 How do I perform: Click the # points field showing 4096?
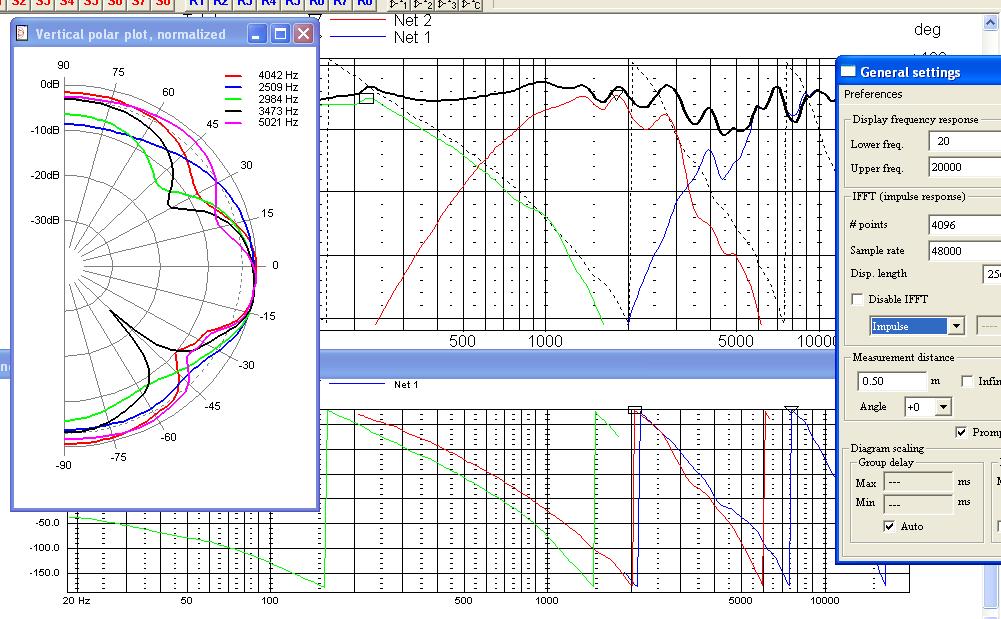[x=965, y=225]
